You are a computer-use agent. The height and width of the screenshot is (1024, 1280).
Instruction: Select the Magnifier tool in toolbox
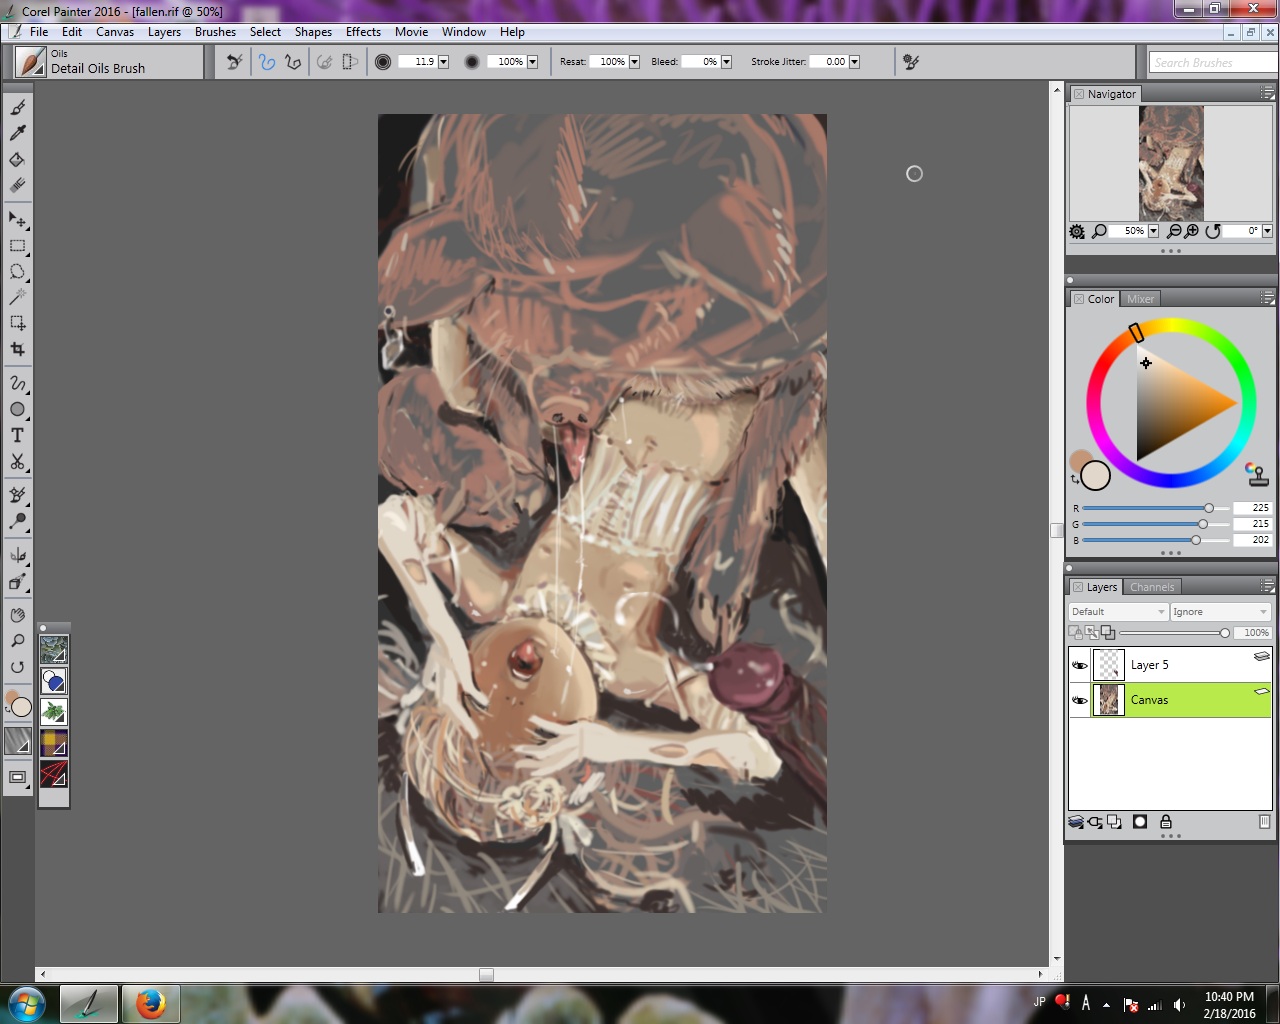coord(17,641)
